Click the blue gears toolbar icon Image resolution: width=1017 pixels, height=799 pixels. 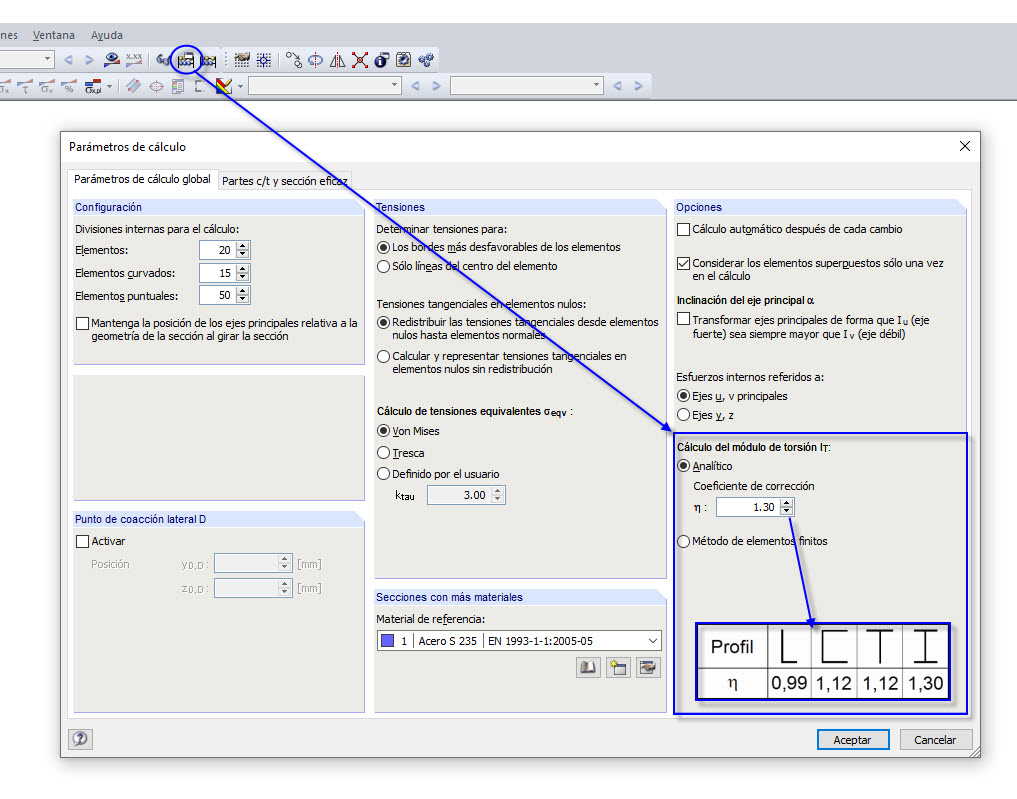click(425, 60)
